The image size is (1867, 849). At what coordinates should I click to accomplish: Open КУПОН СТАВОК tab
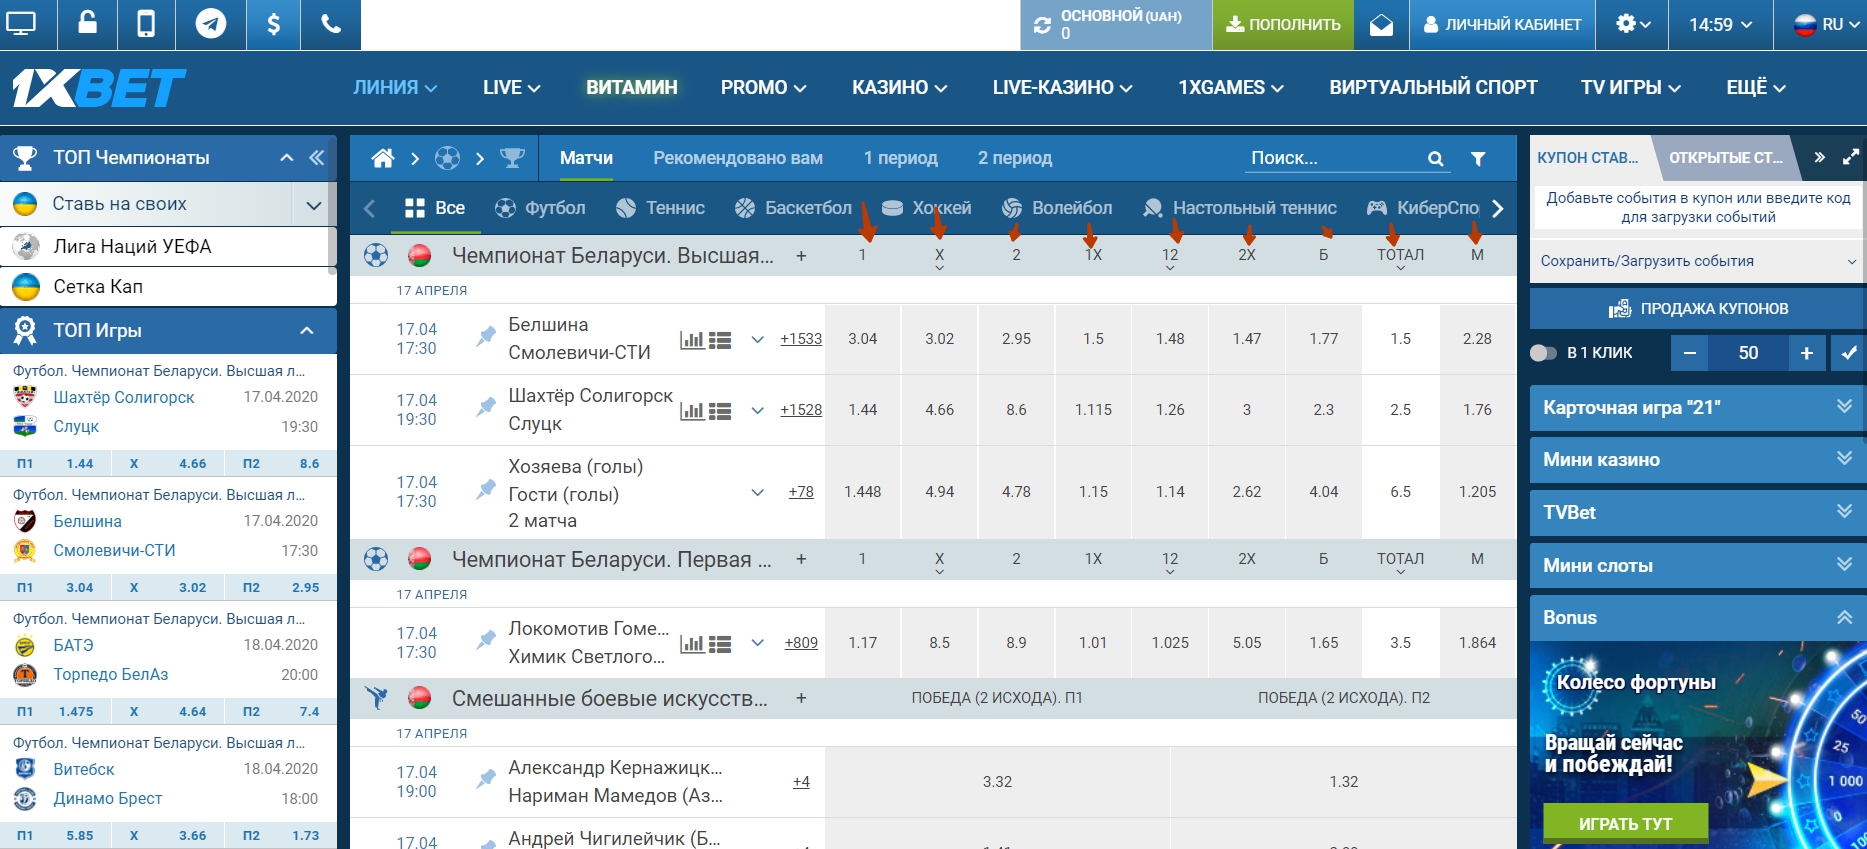[1588, 157]
